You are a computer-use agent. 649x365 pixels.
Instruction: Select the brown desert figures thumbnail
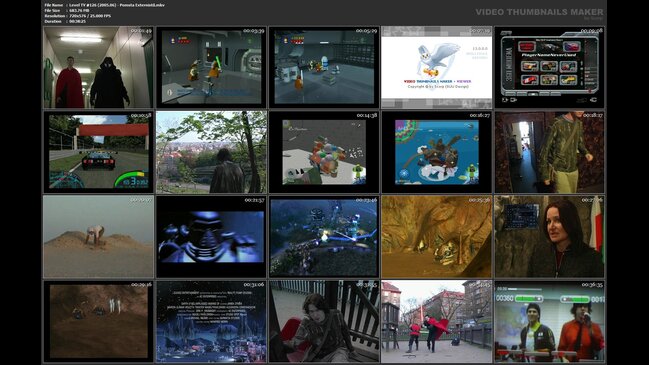pos(98,322)
